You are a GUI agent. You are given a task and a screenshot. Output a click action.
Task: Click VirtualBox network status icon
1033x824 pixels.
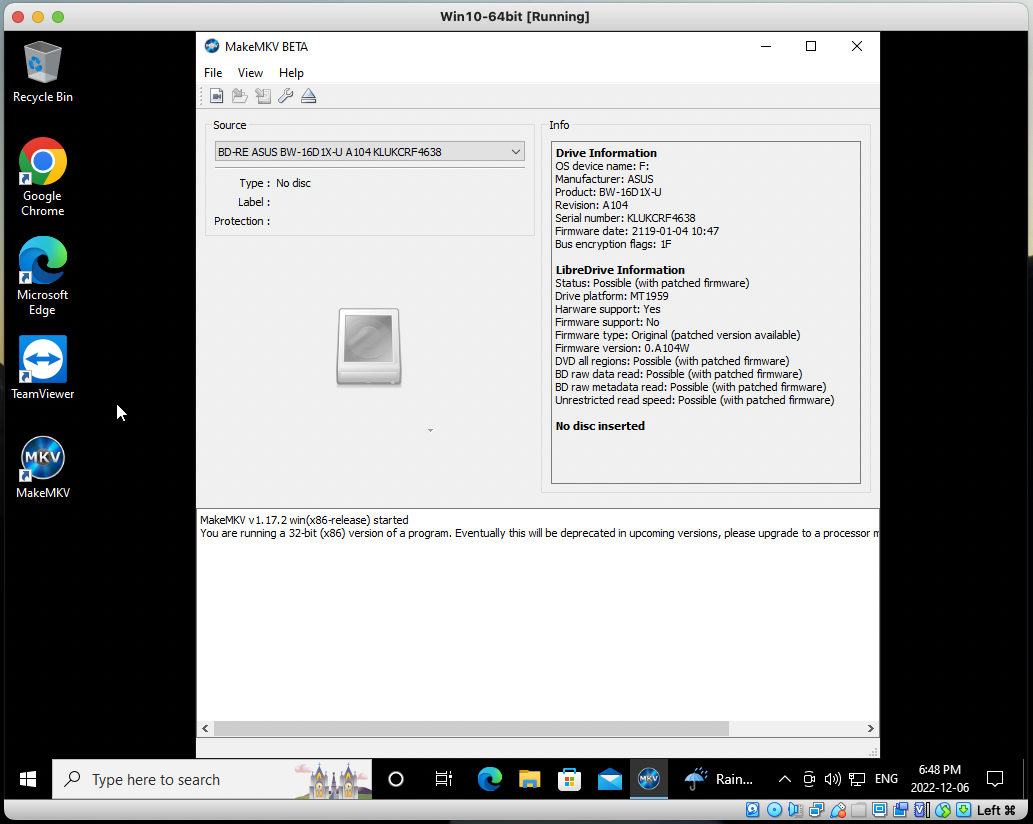(817, 810)
